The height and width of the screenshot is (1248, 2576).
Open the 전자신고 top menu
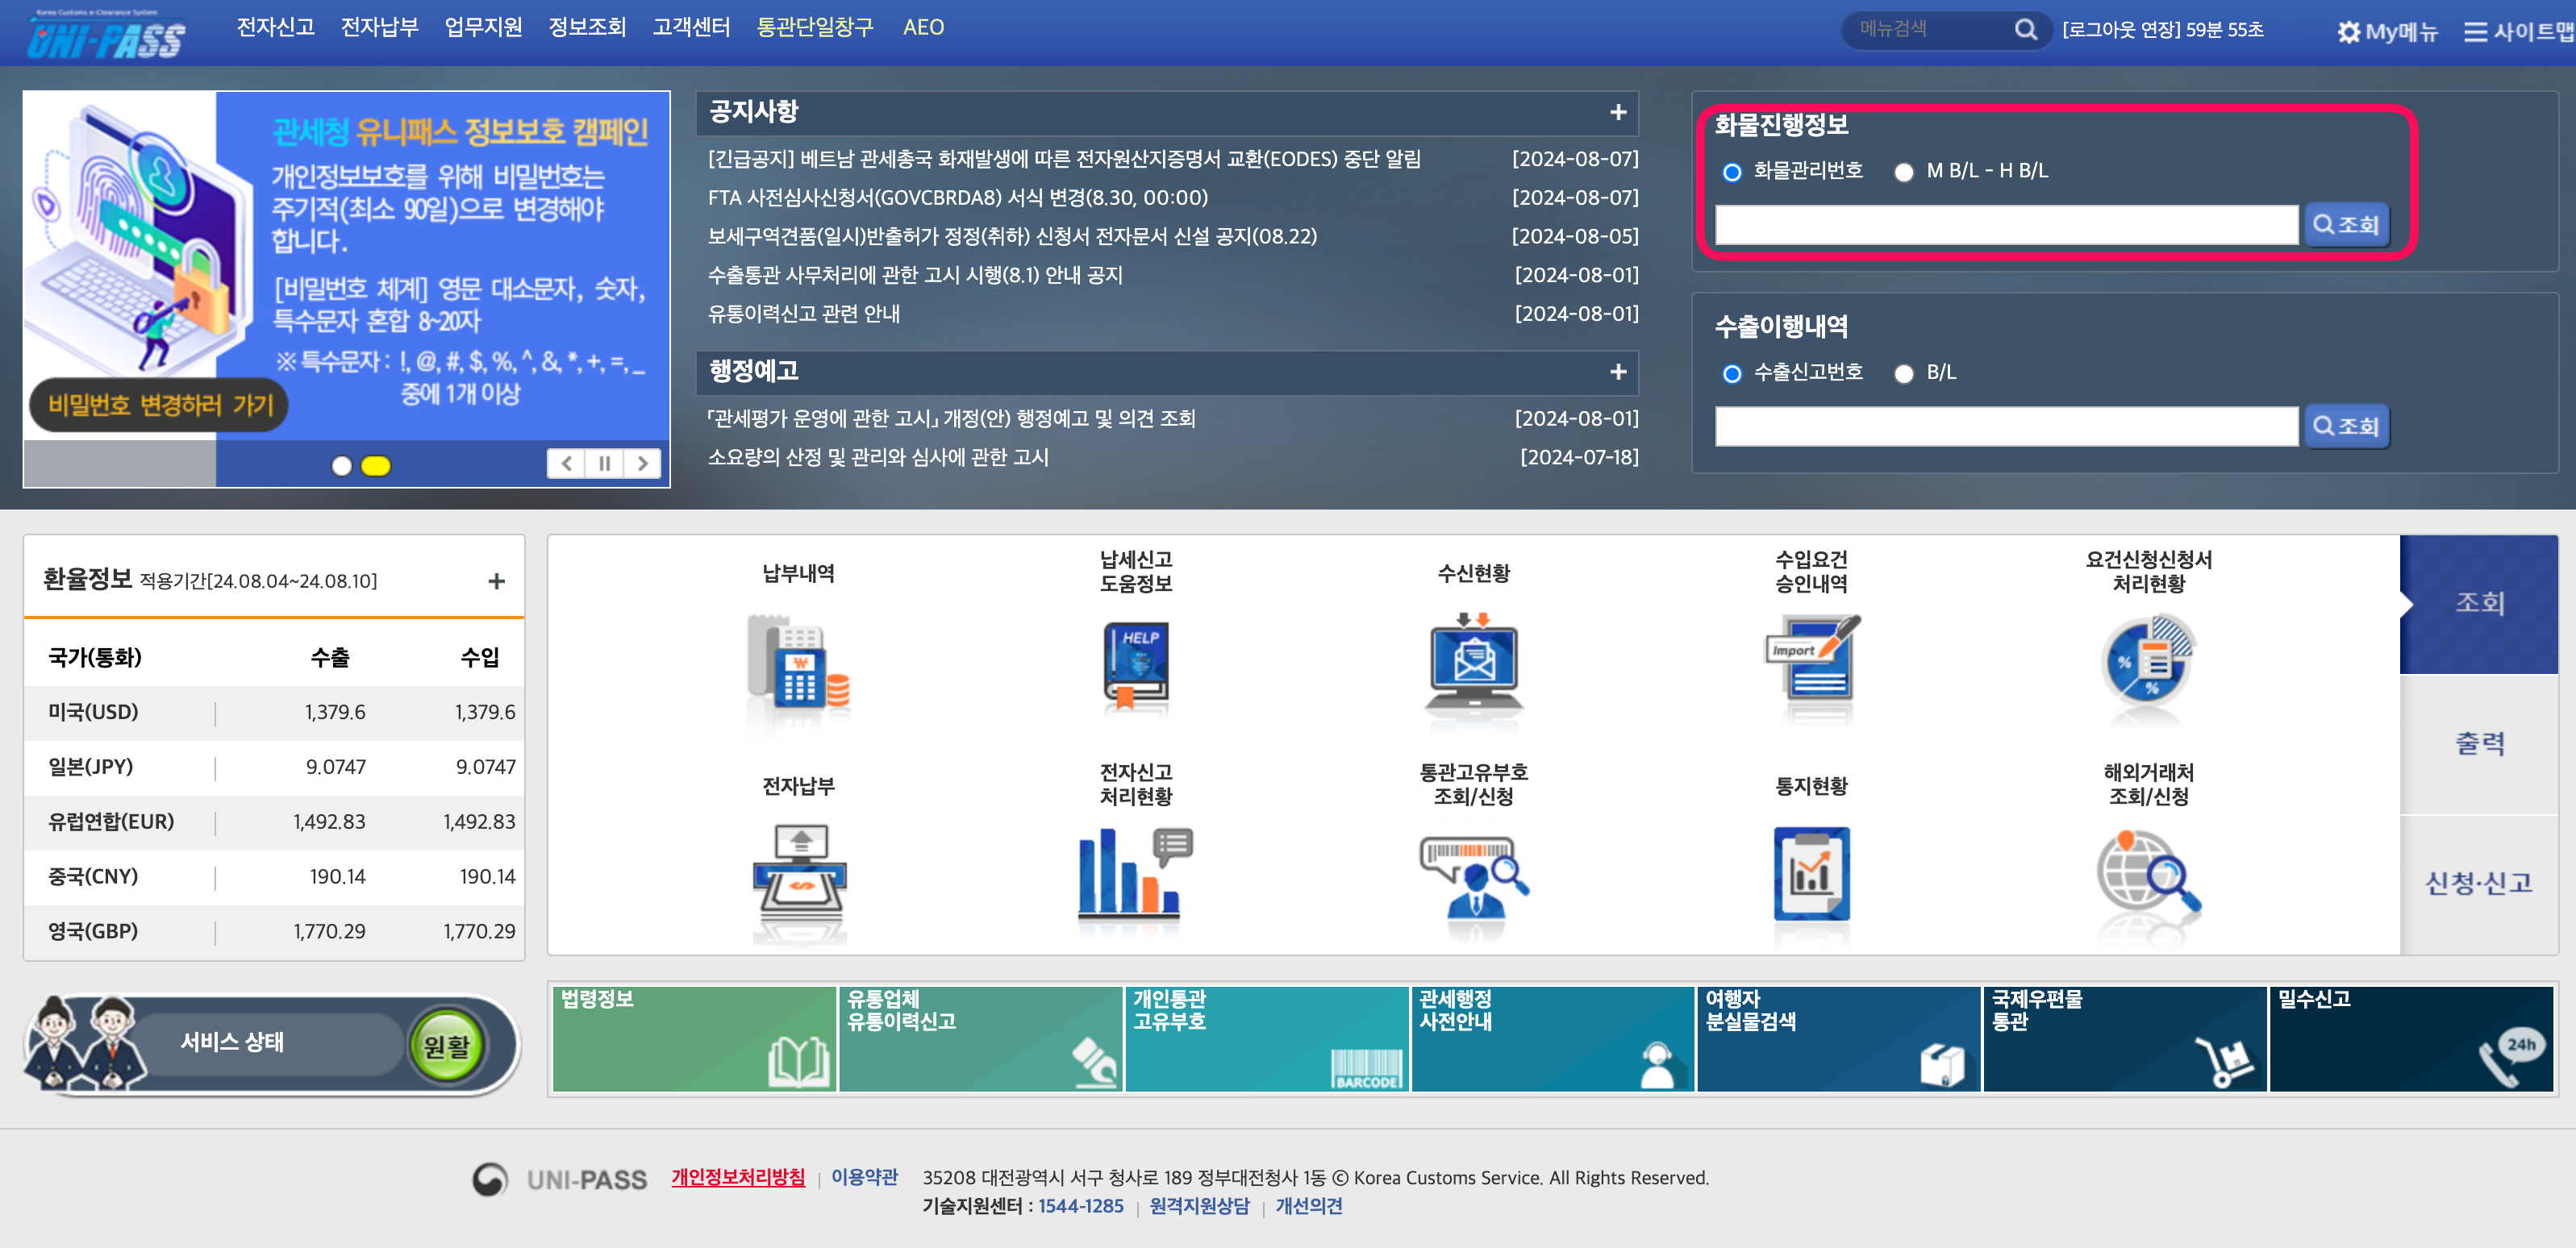(x=275, y=27)
